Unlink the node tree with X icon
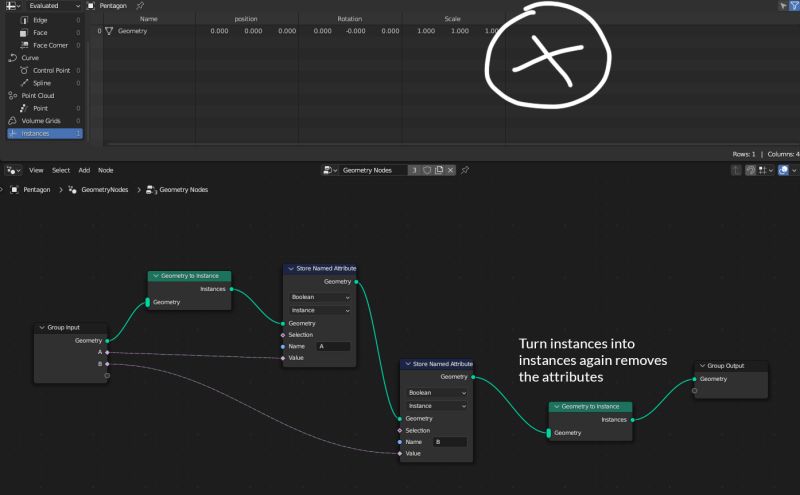Screen dimensions: 800x495 pos(451,170)
